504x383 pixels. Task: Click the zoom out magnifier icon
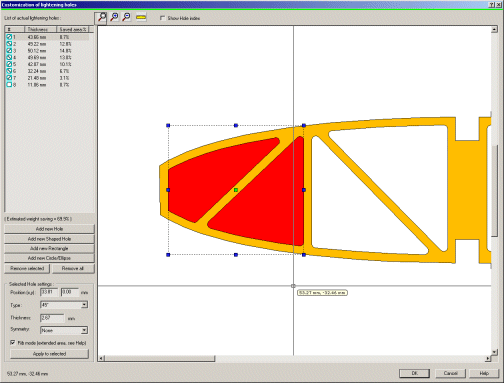127,17
